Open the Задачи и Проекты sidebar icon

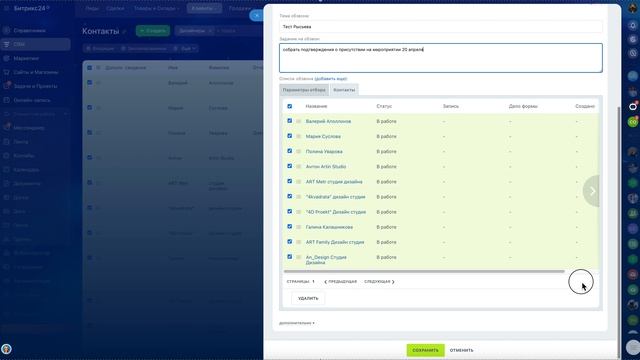(7, 86)
